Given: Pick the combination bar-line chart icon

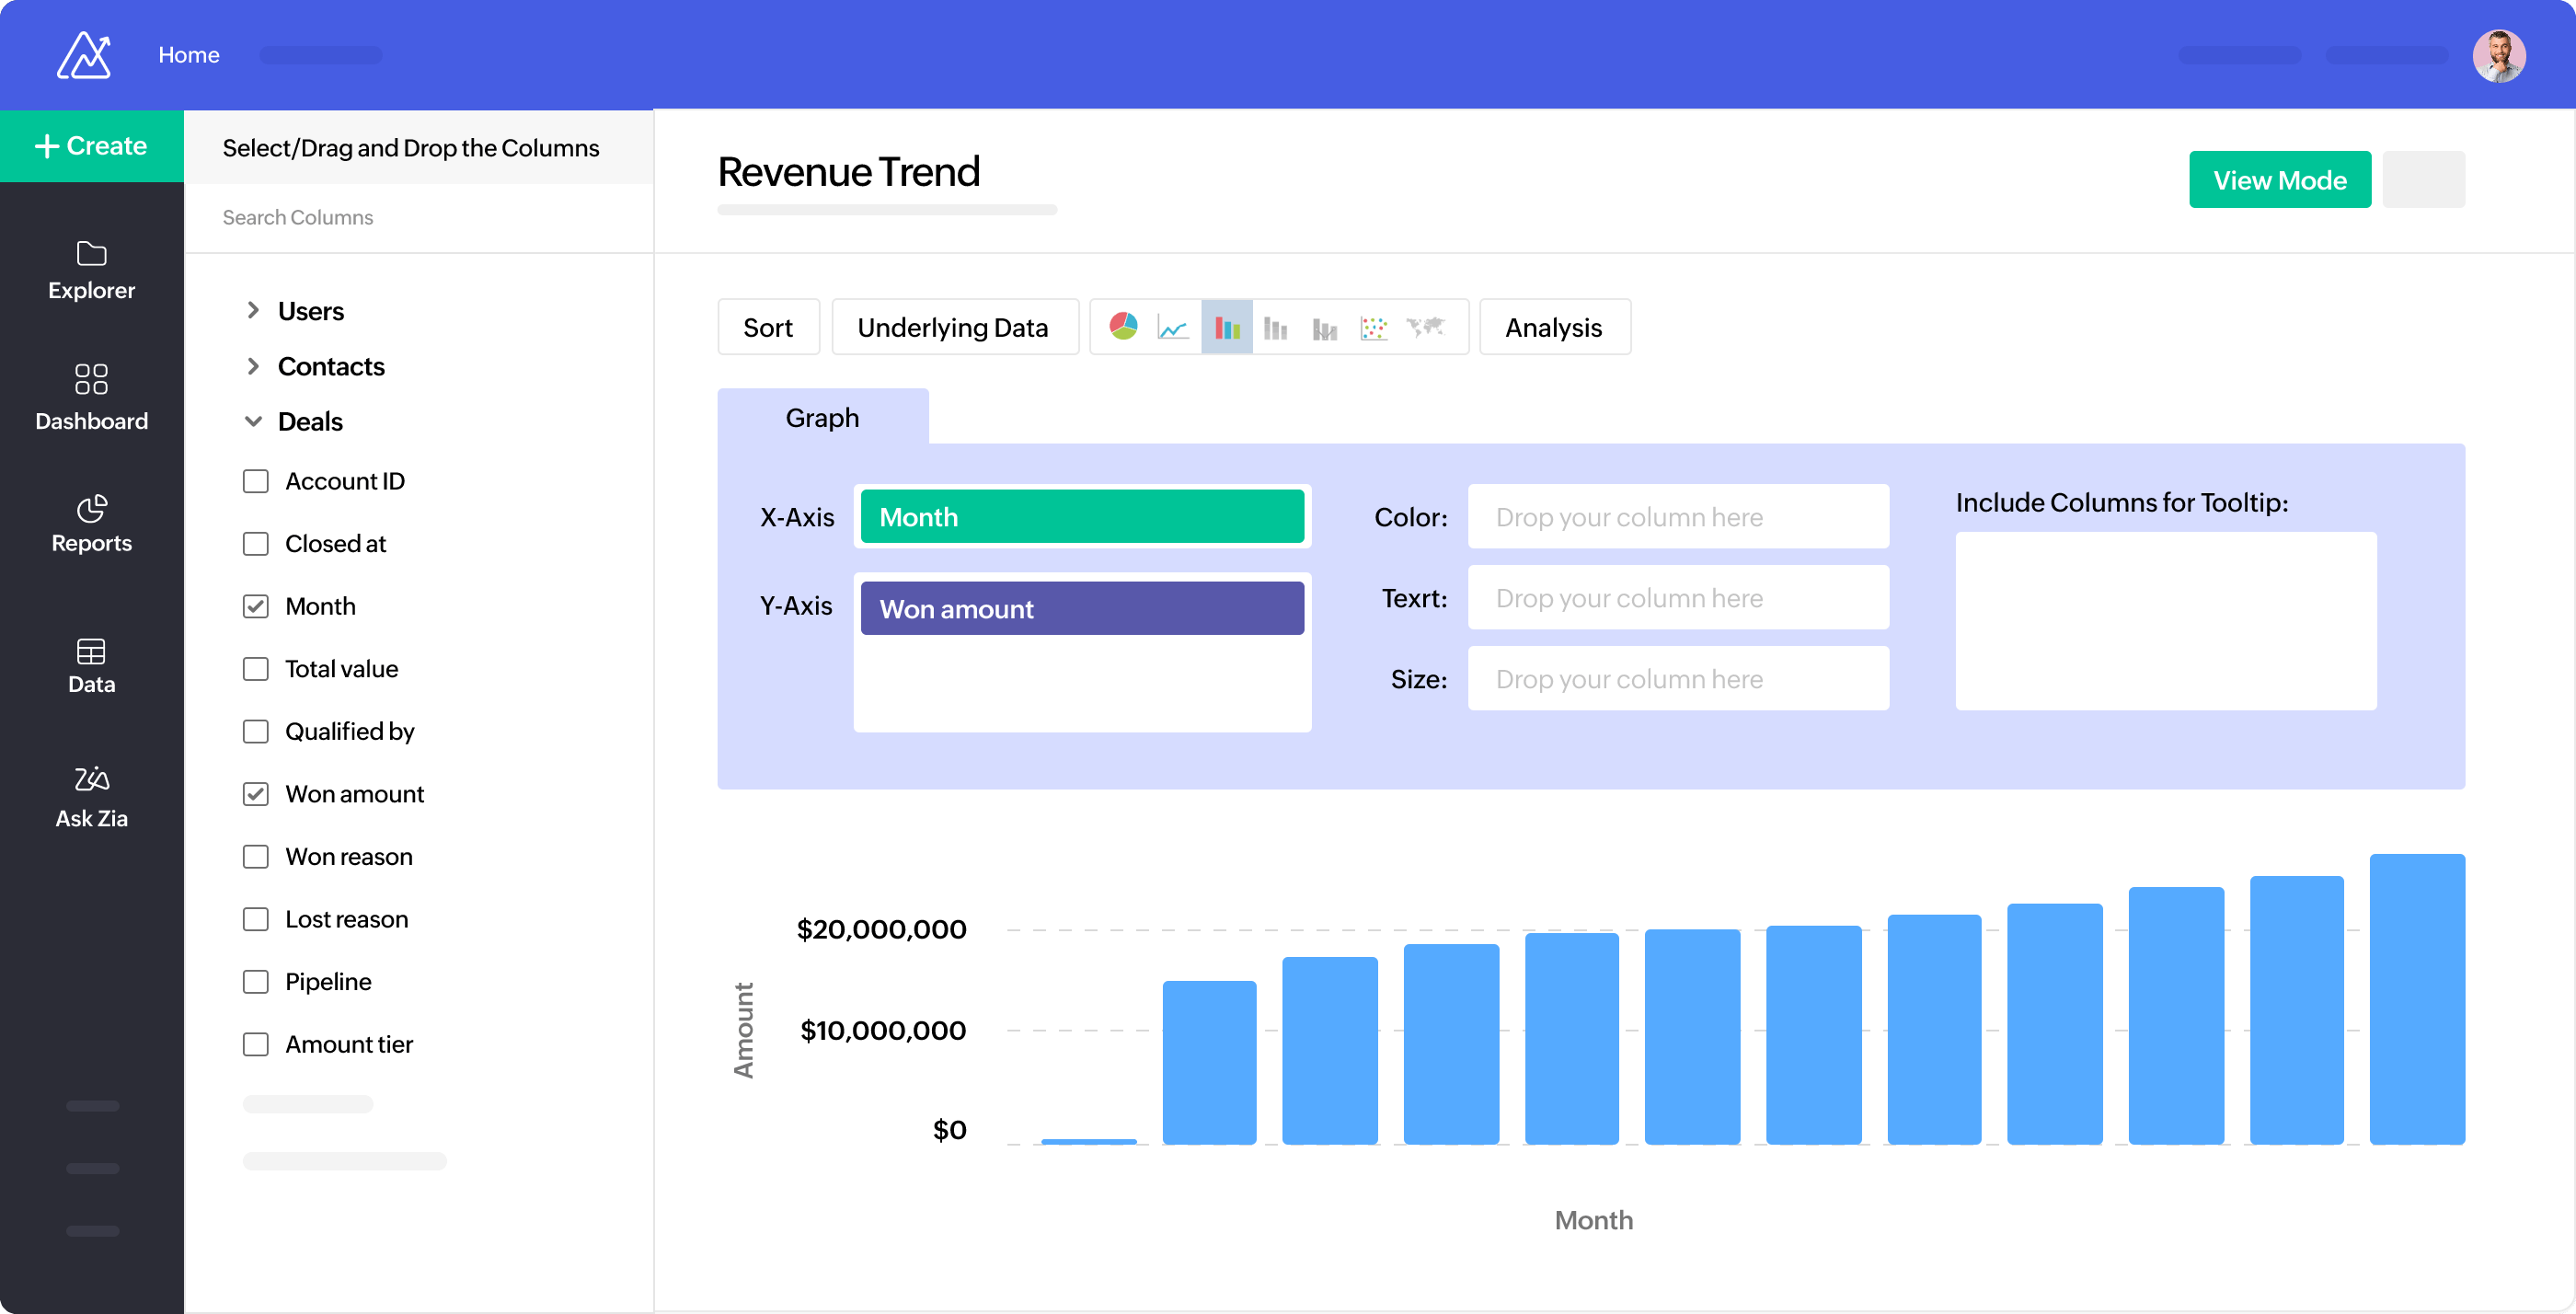Looking at the screenshot, I should (1324, 327).
